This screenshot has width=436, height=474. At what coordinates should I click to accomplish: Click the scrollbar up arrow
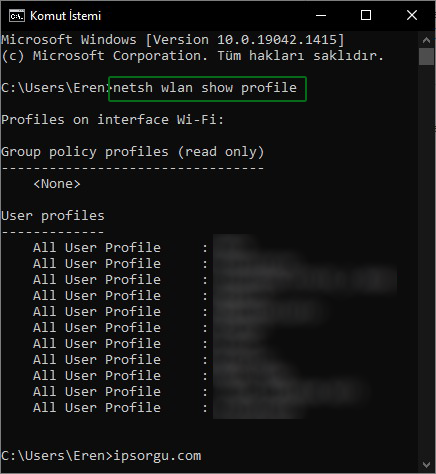[x=426, y=40]
